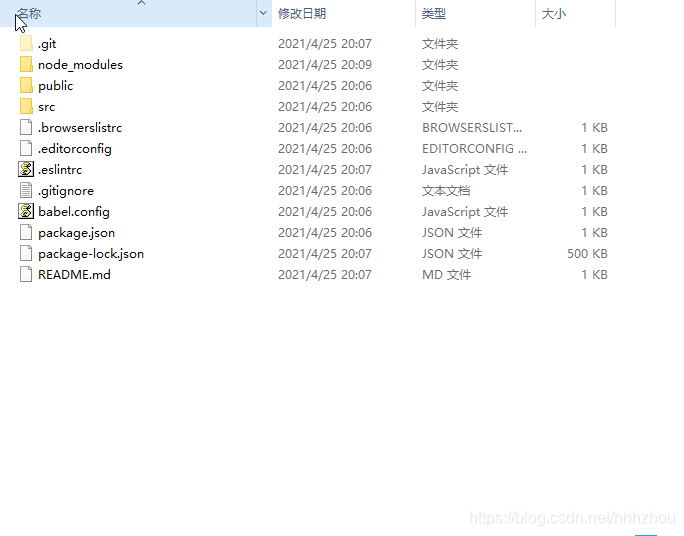Click the 500 KB size of package-lock.json
This screenshot has height=536, width=684.
pyautogui.click(x=587, y=254)
